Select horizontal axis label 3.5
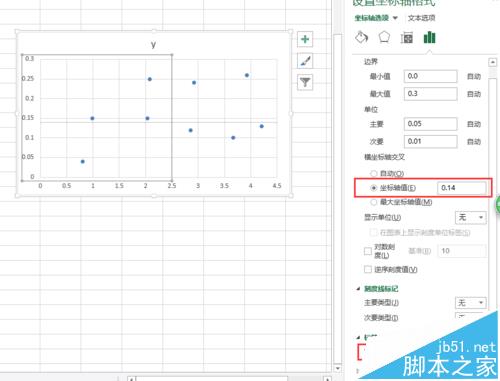The height and width of the screenshot is (381, 500). (224, 186)
